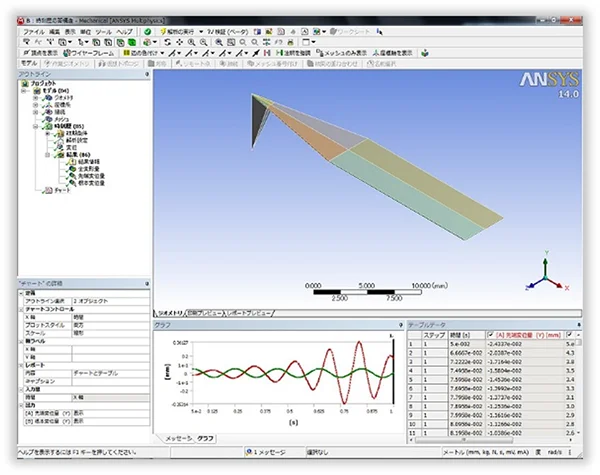Collapse the チャートコントロール details section
This screenshot has width=600, height=475.
[x=21, y=309]
